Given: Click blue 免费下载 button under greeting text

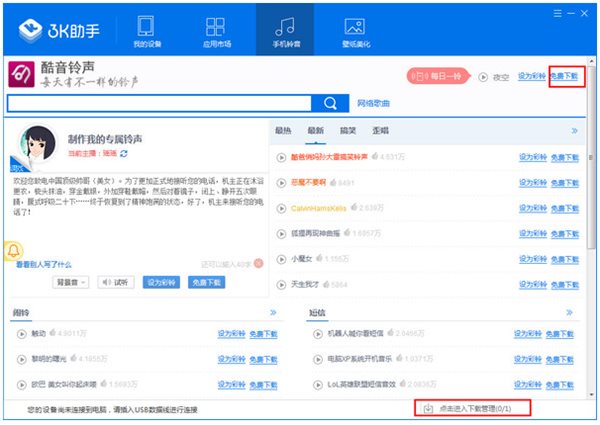Looking at the screenshot, I should coord(207,282).
